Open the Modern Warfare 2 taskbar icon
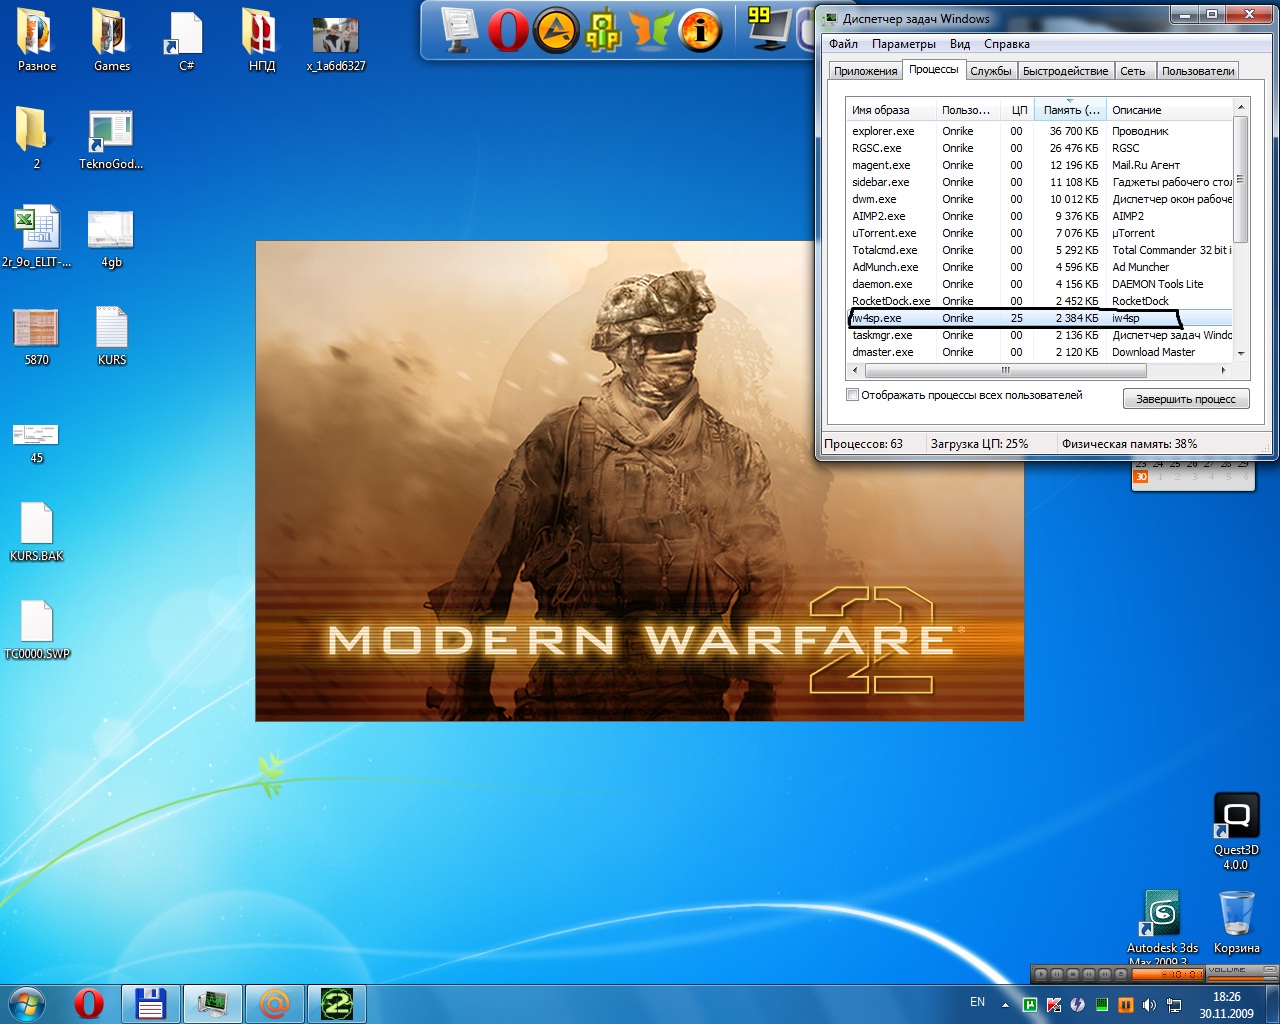This screenshot has width=1280, height=1024. tap(336, 1003)
